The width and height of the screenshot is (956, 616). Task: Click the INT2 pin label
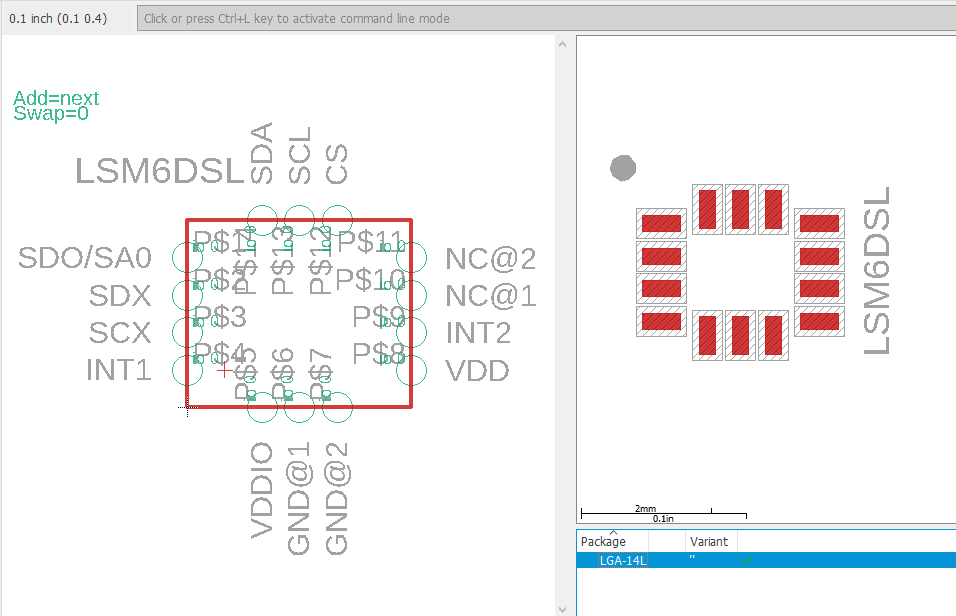click(x=478, y=333)
